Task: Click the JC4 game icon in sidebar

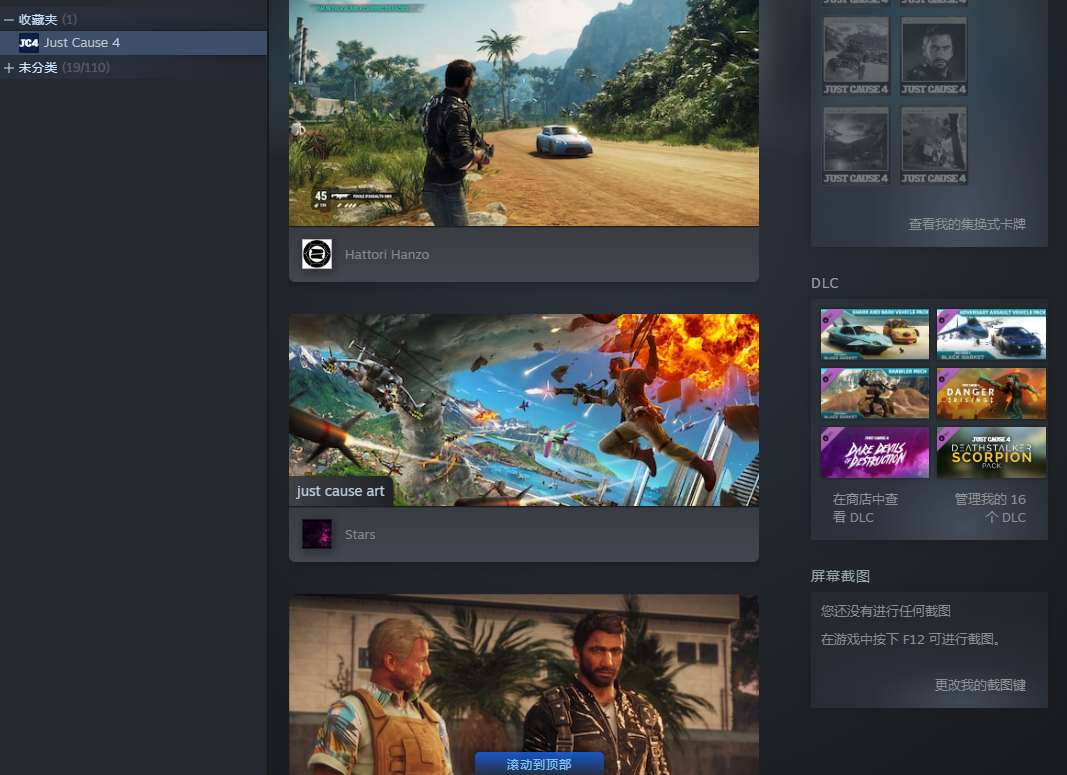Action: tap(29, 43)
